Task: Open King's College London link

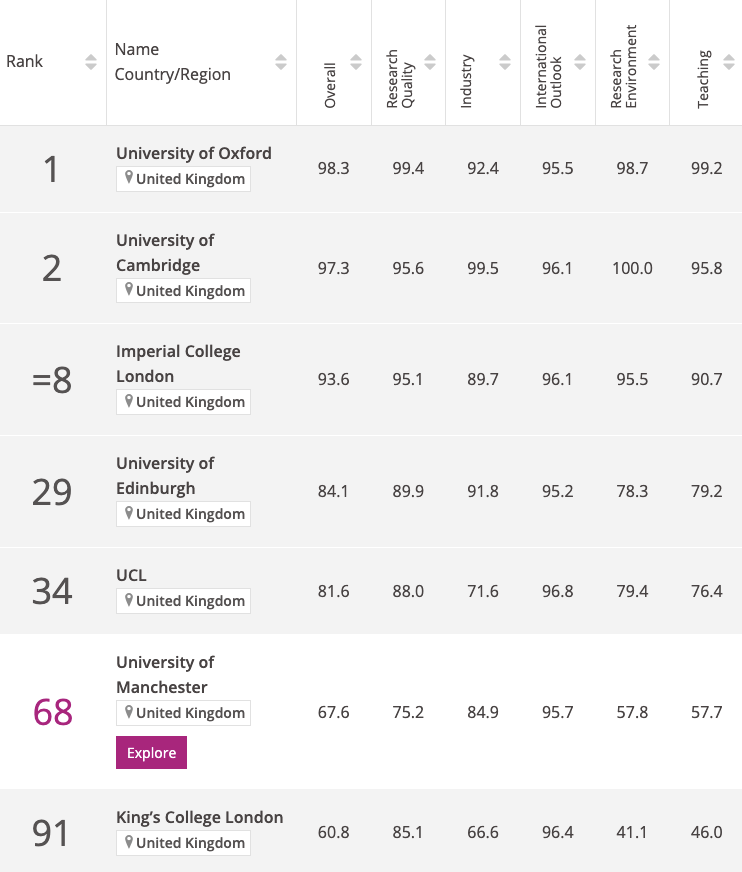Action: click(200, 817)
